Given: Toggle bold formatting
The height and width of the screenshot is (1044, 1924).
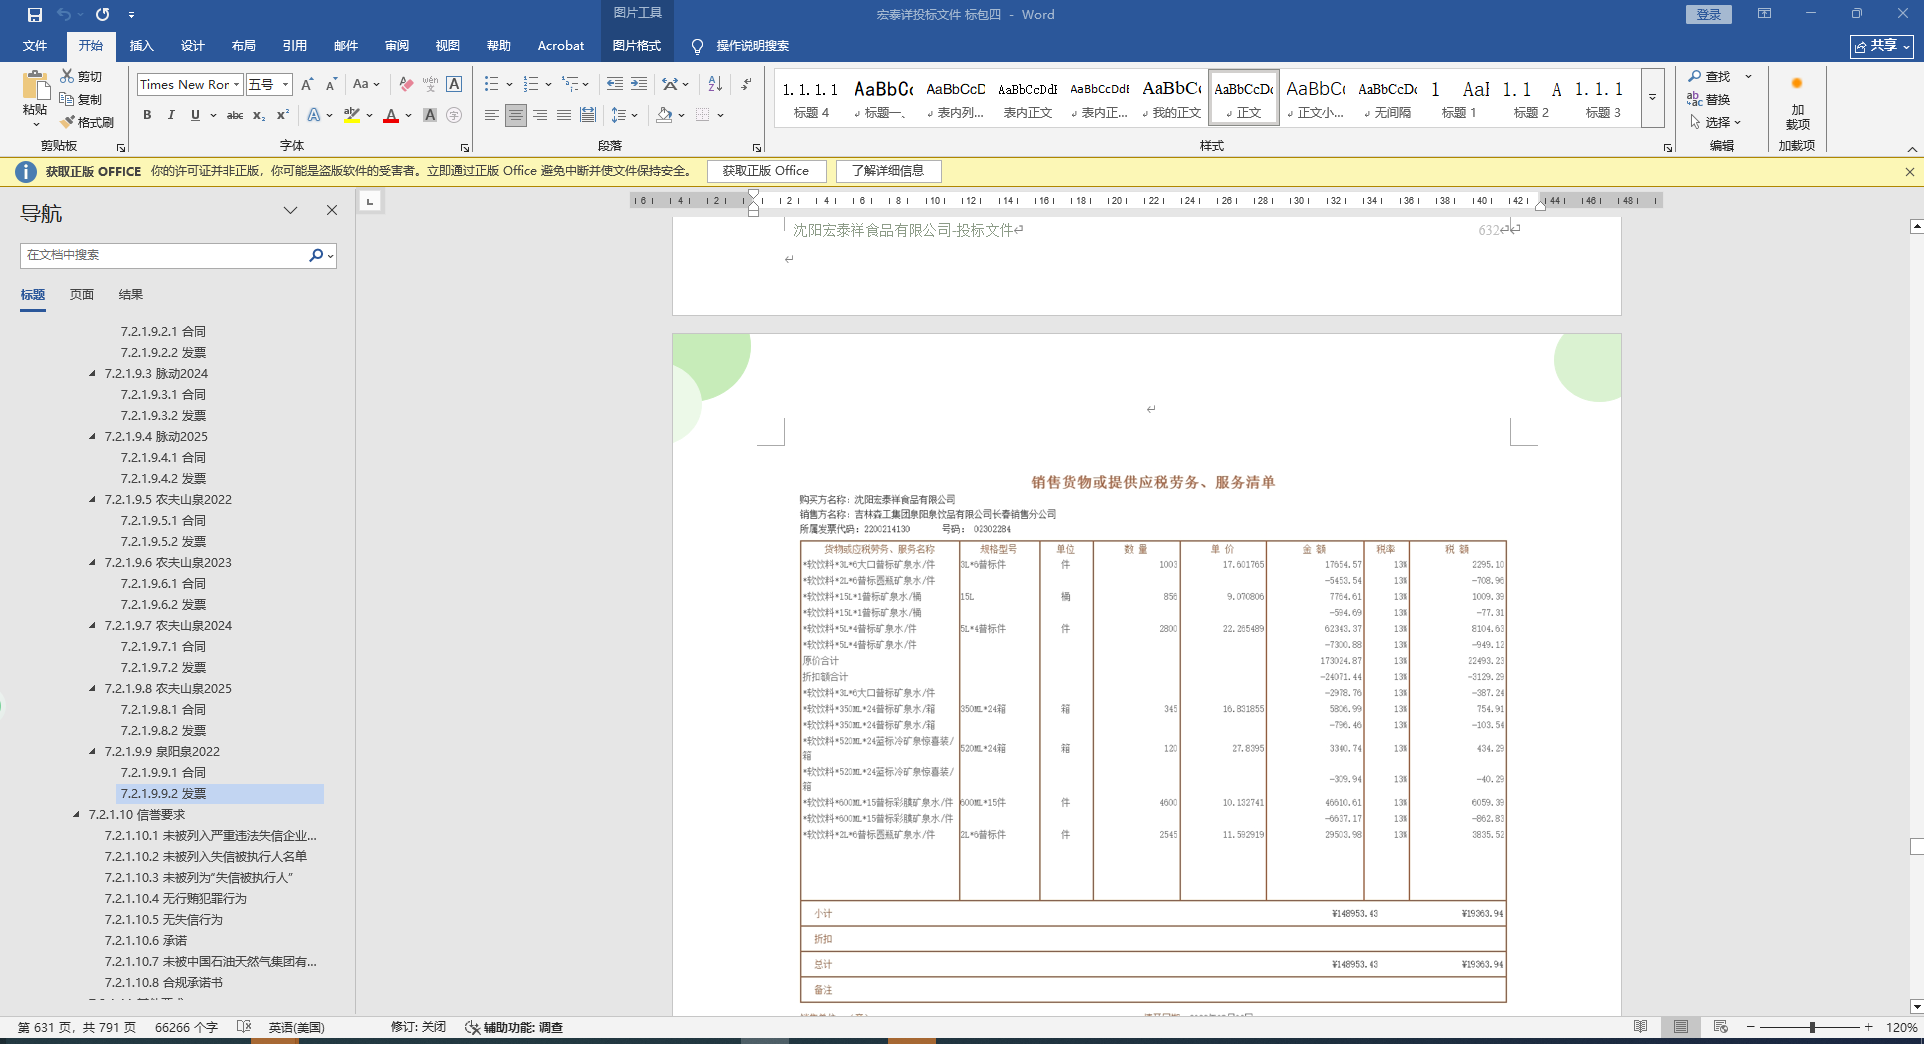Looking at the screenshot, I should [x=147, y=116].
